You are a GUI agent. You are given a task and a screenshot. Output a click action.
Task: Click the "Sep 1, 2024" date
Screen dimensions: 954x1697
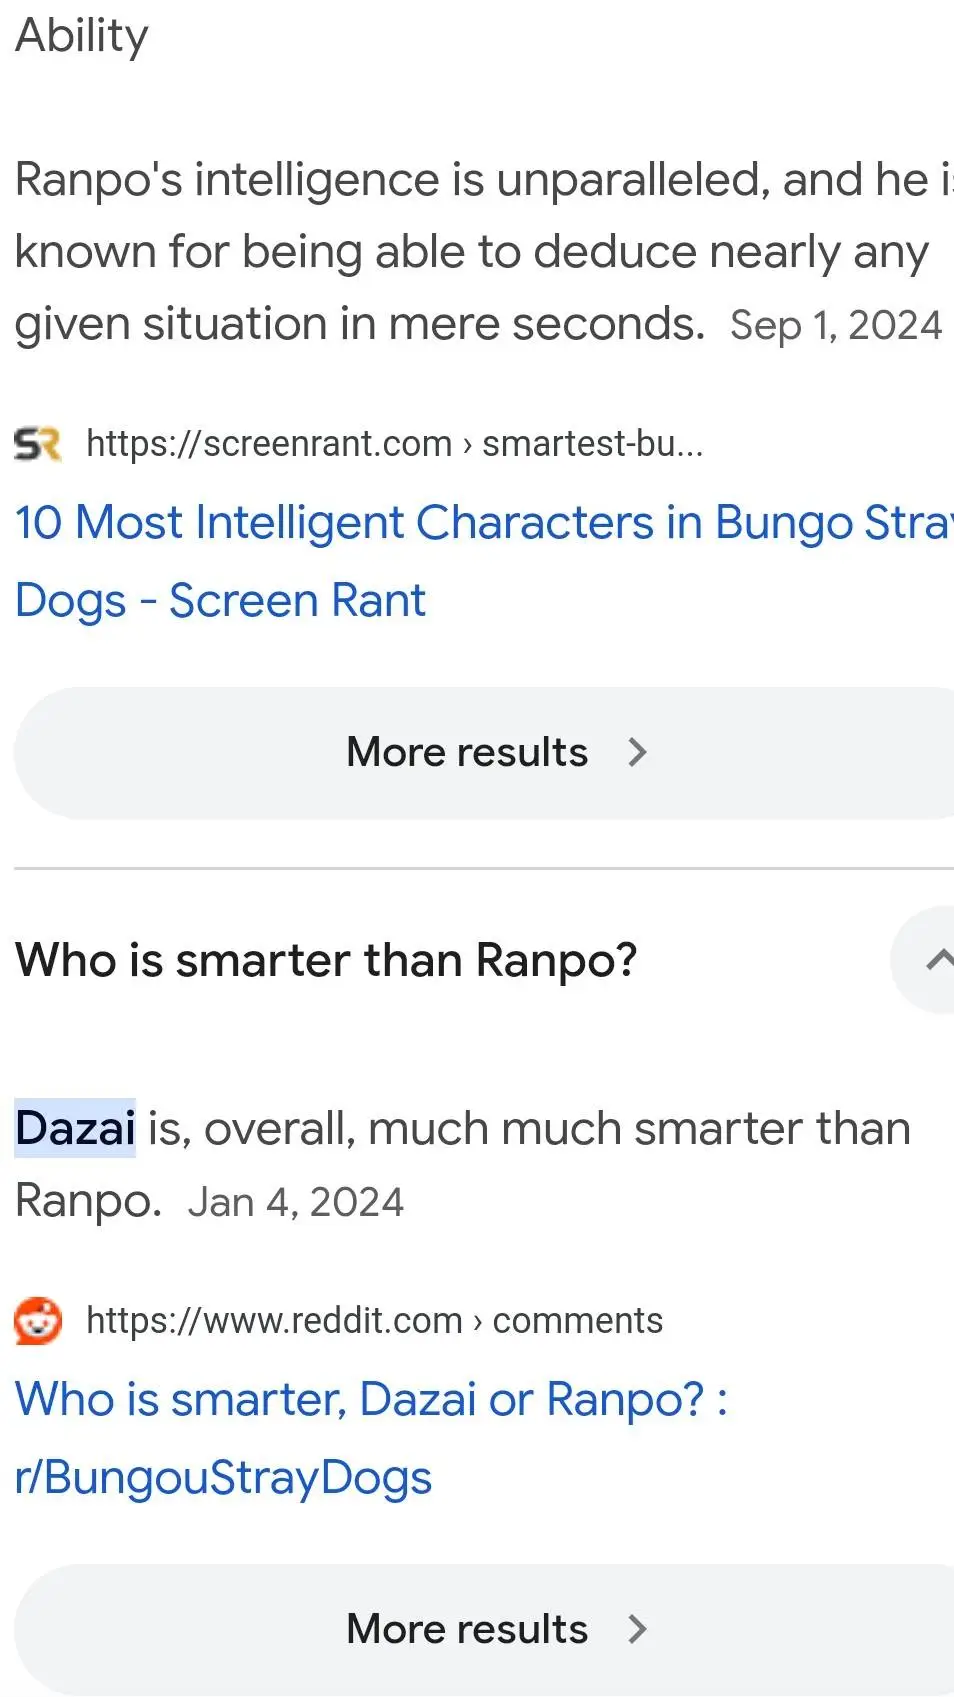[x=836, y=325]
